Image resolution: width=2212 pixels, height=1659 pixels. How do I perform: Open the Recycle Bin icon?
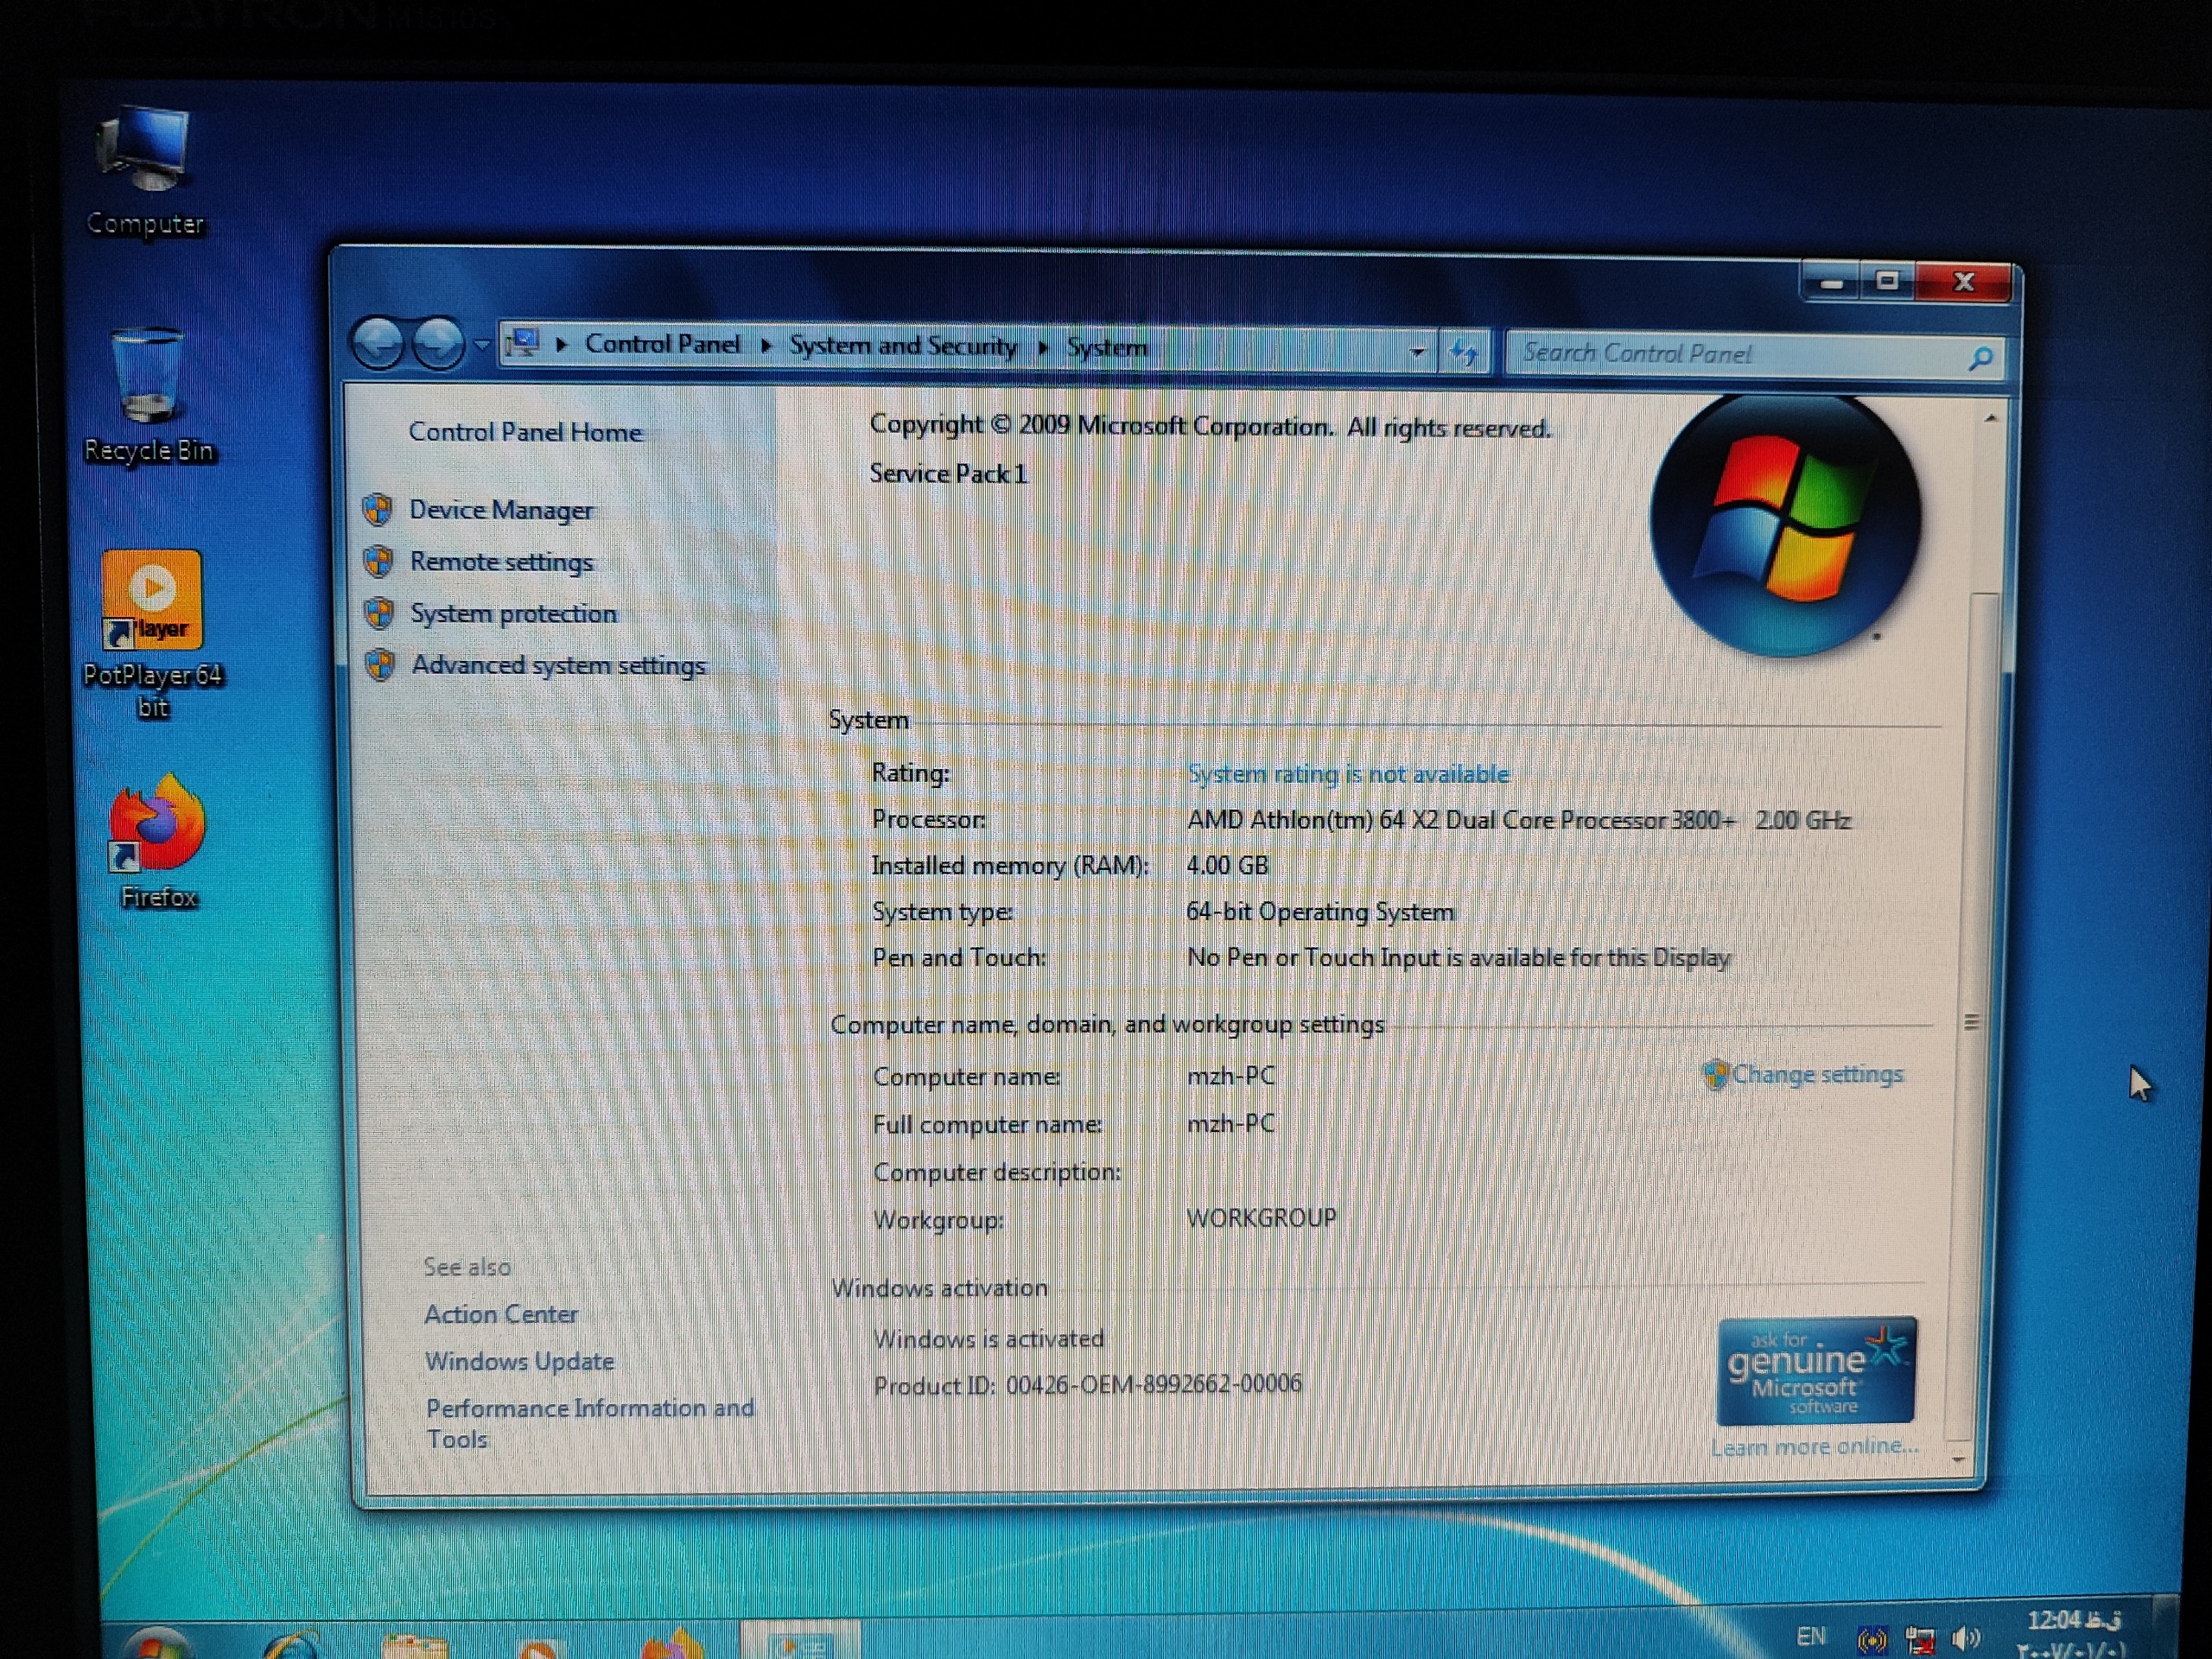[x=148, y=380]
